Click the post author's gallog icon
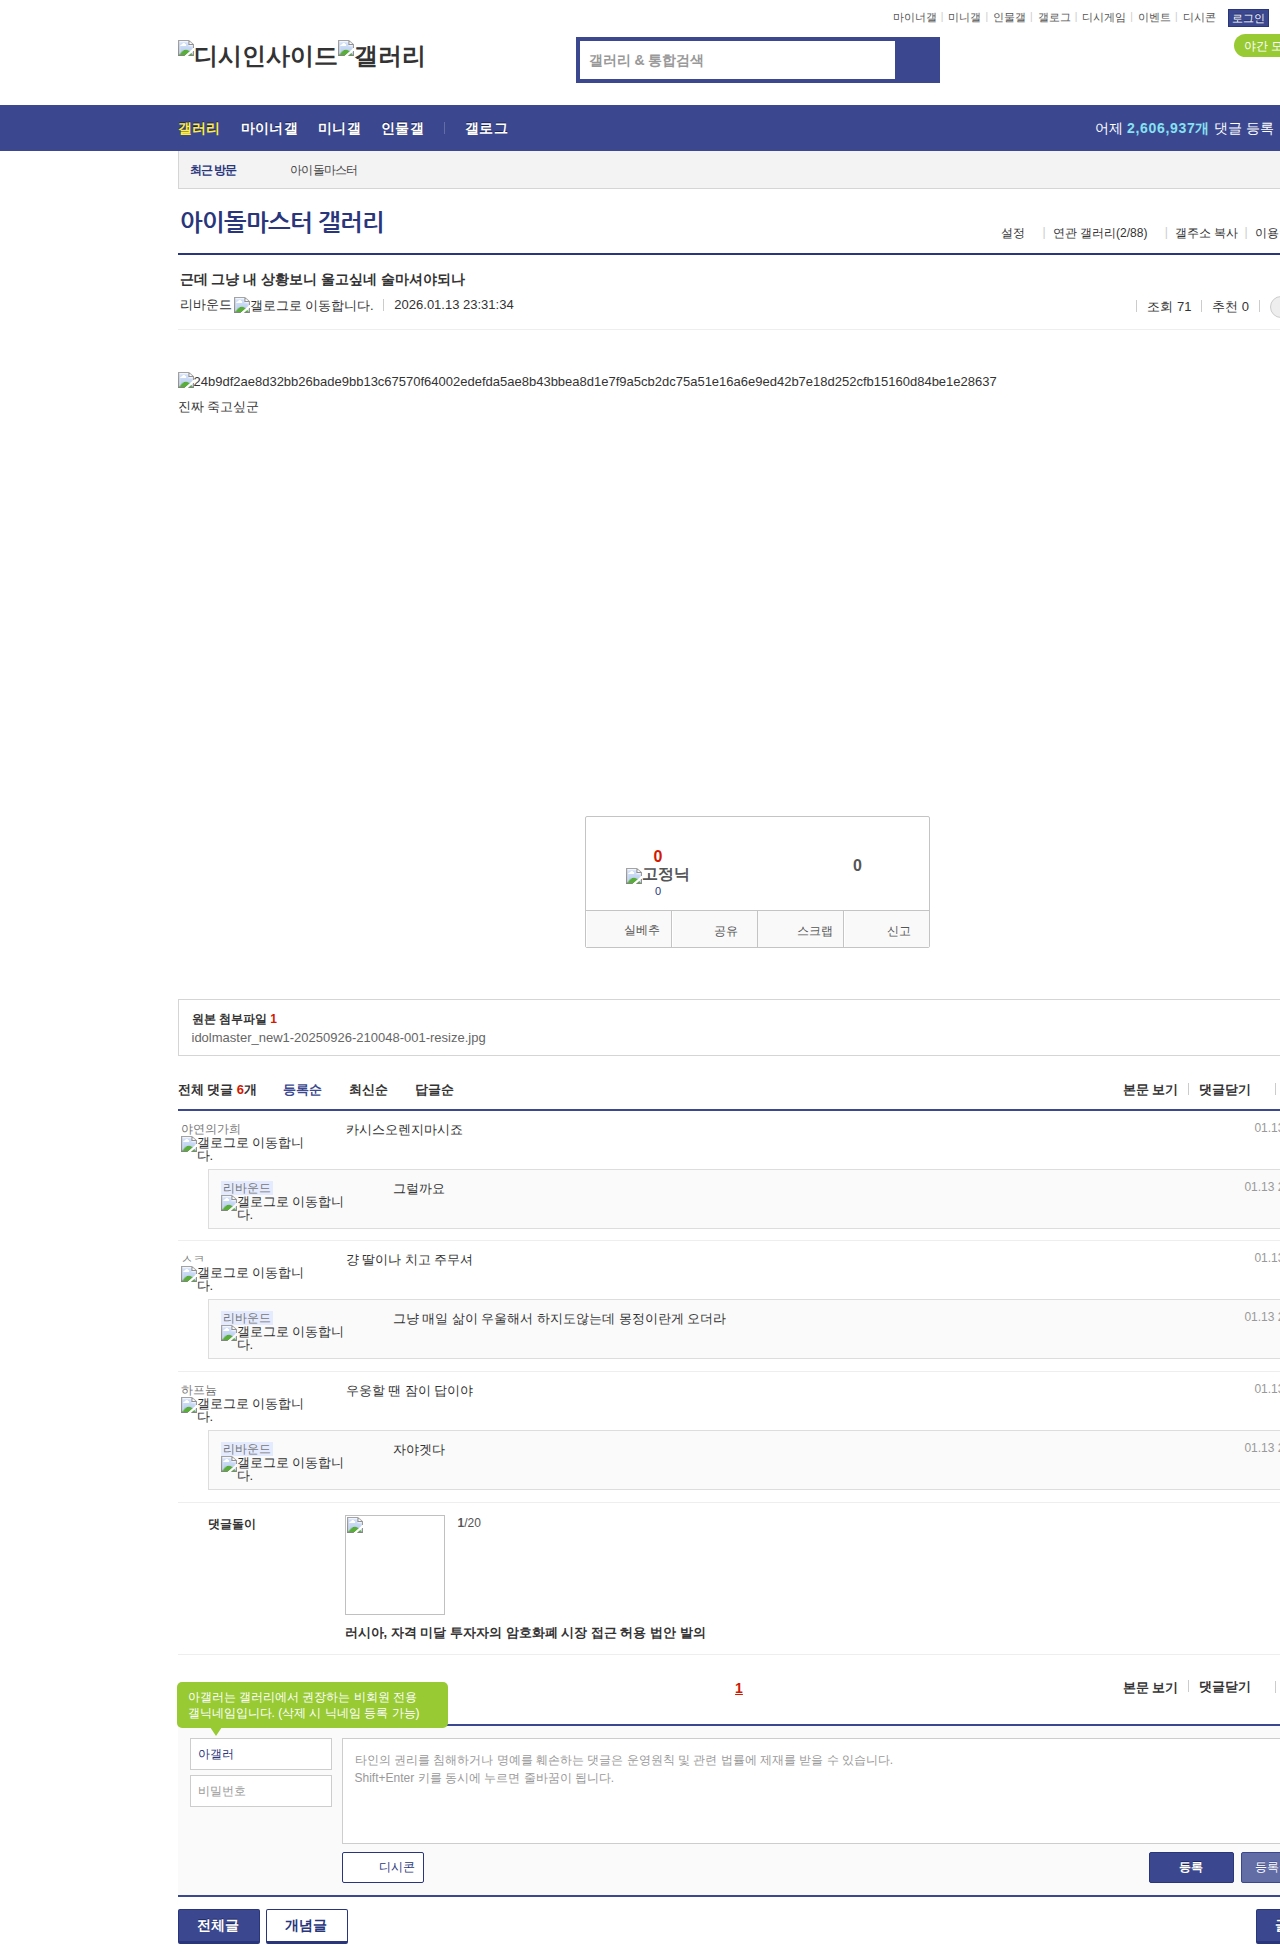 point(303,306)
